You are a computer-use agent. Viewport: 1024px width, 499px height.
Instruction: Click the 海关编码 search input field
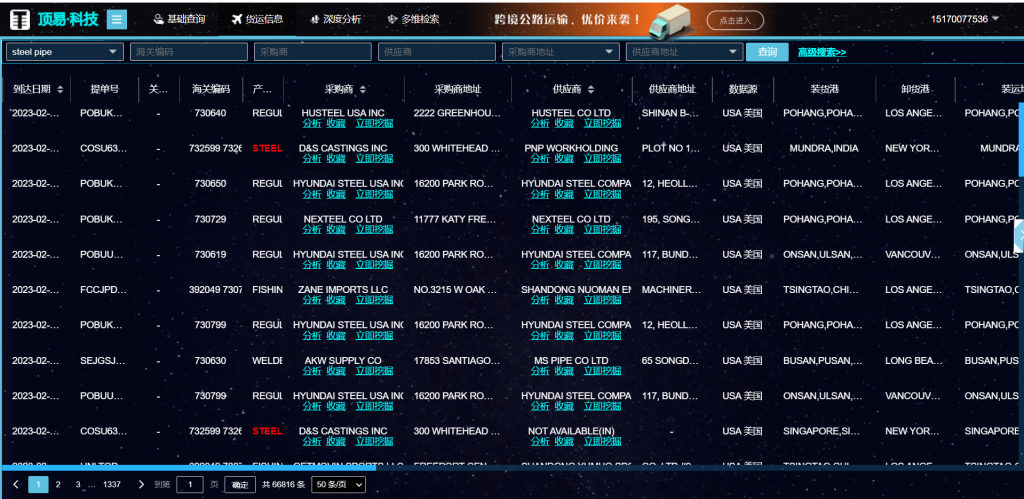point(189,52)
